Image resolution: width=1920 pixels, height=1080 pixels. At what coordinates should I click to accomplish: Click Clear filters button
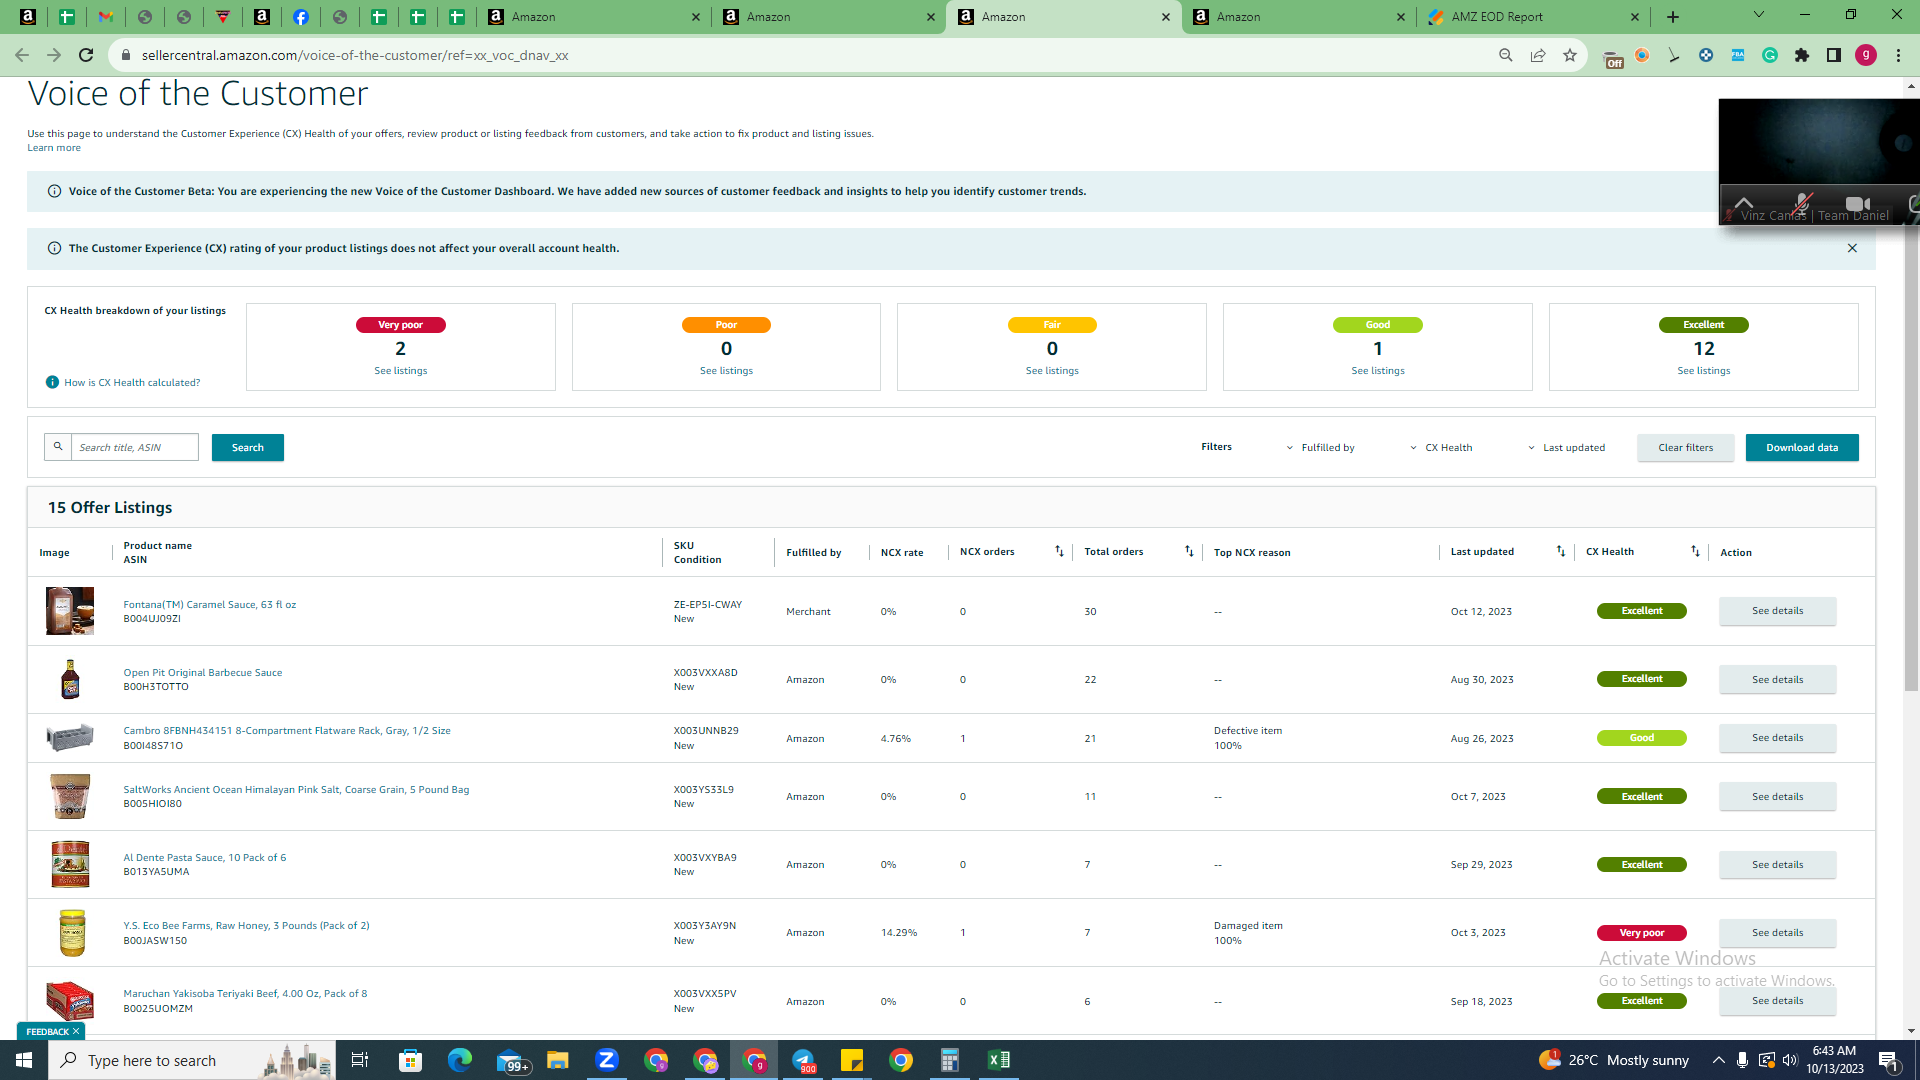click(x=1686, y=447)
